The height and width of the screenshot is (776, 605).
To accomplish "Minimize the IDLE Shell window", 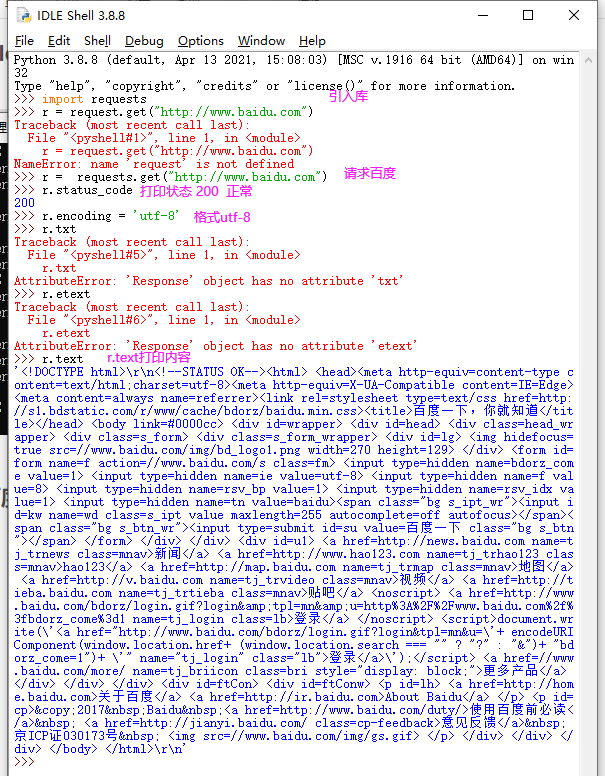I will (x=483, y=15).
